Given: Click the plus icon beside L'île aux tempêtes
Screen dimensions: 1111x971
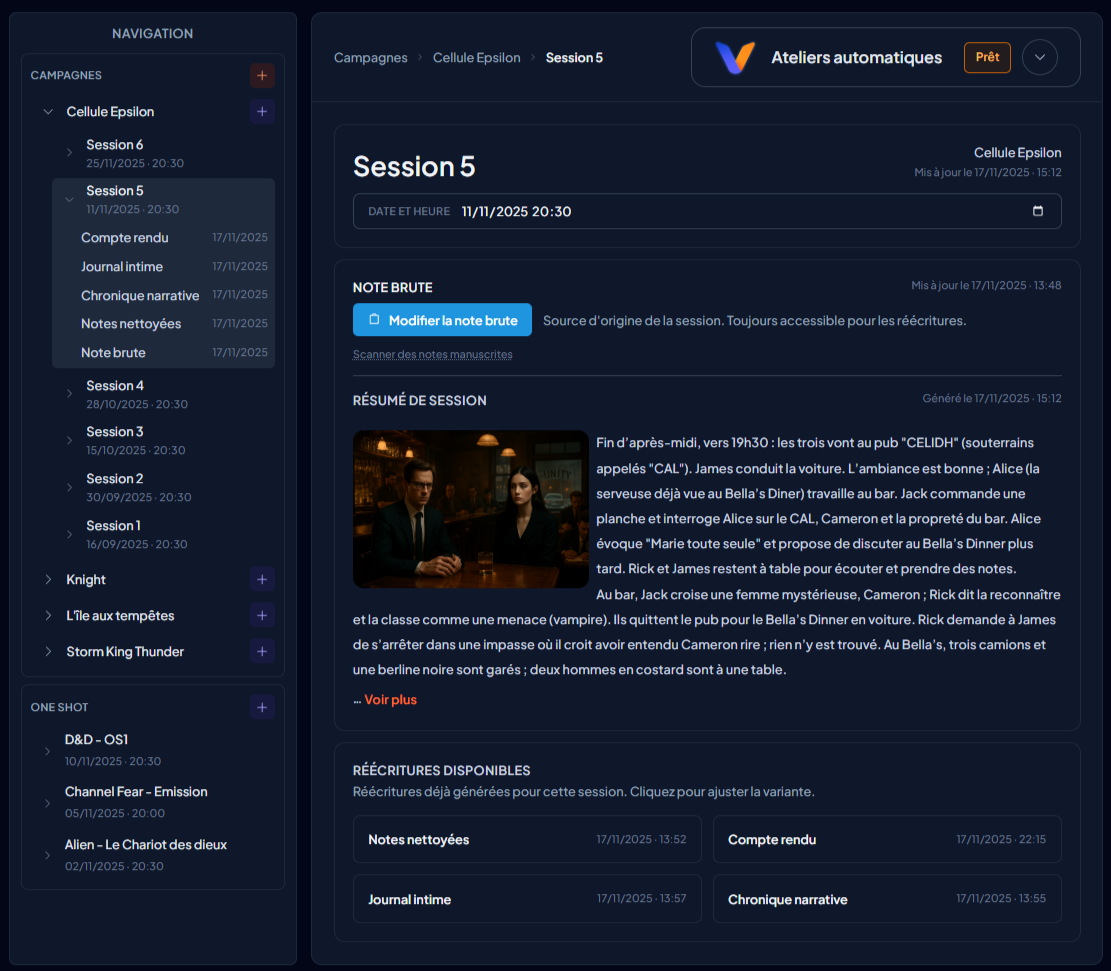Looking at the screenshot, I should (262, 615).
